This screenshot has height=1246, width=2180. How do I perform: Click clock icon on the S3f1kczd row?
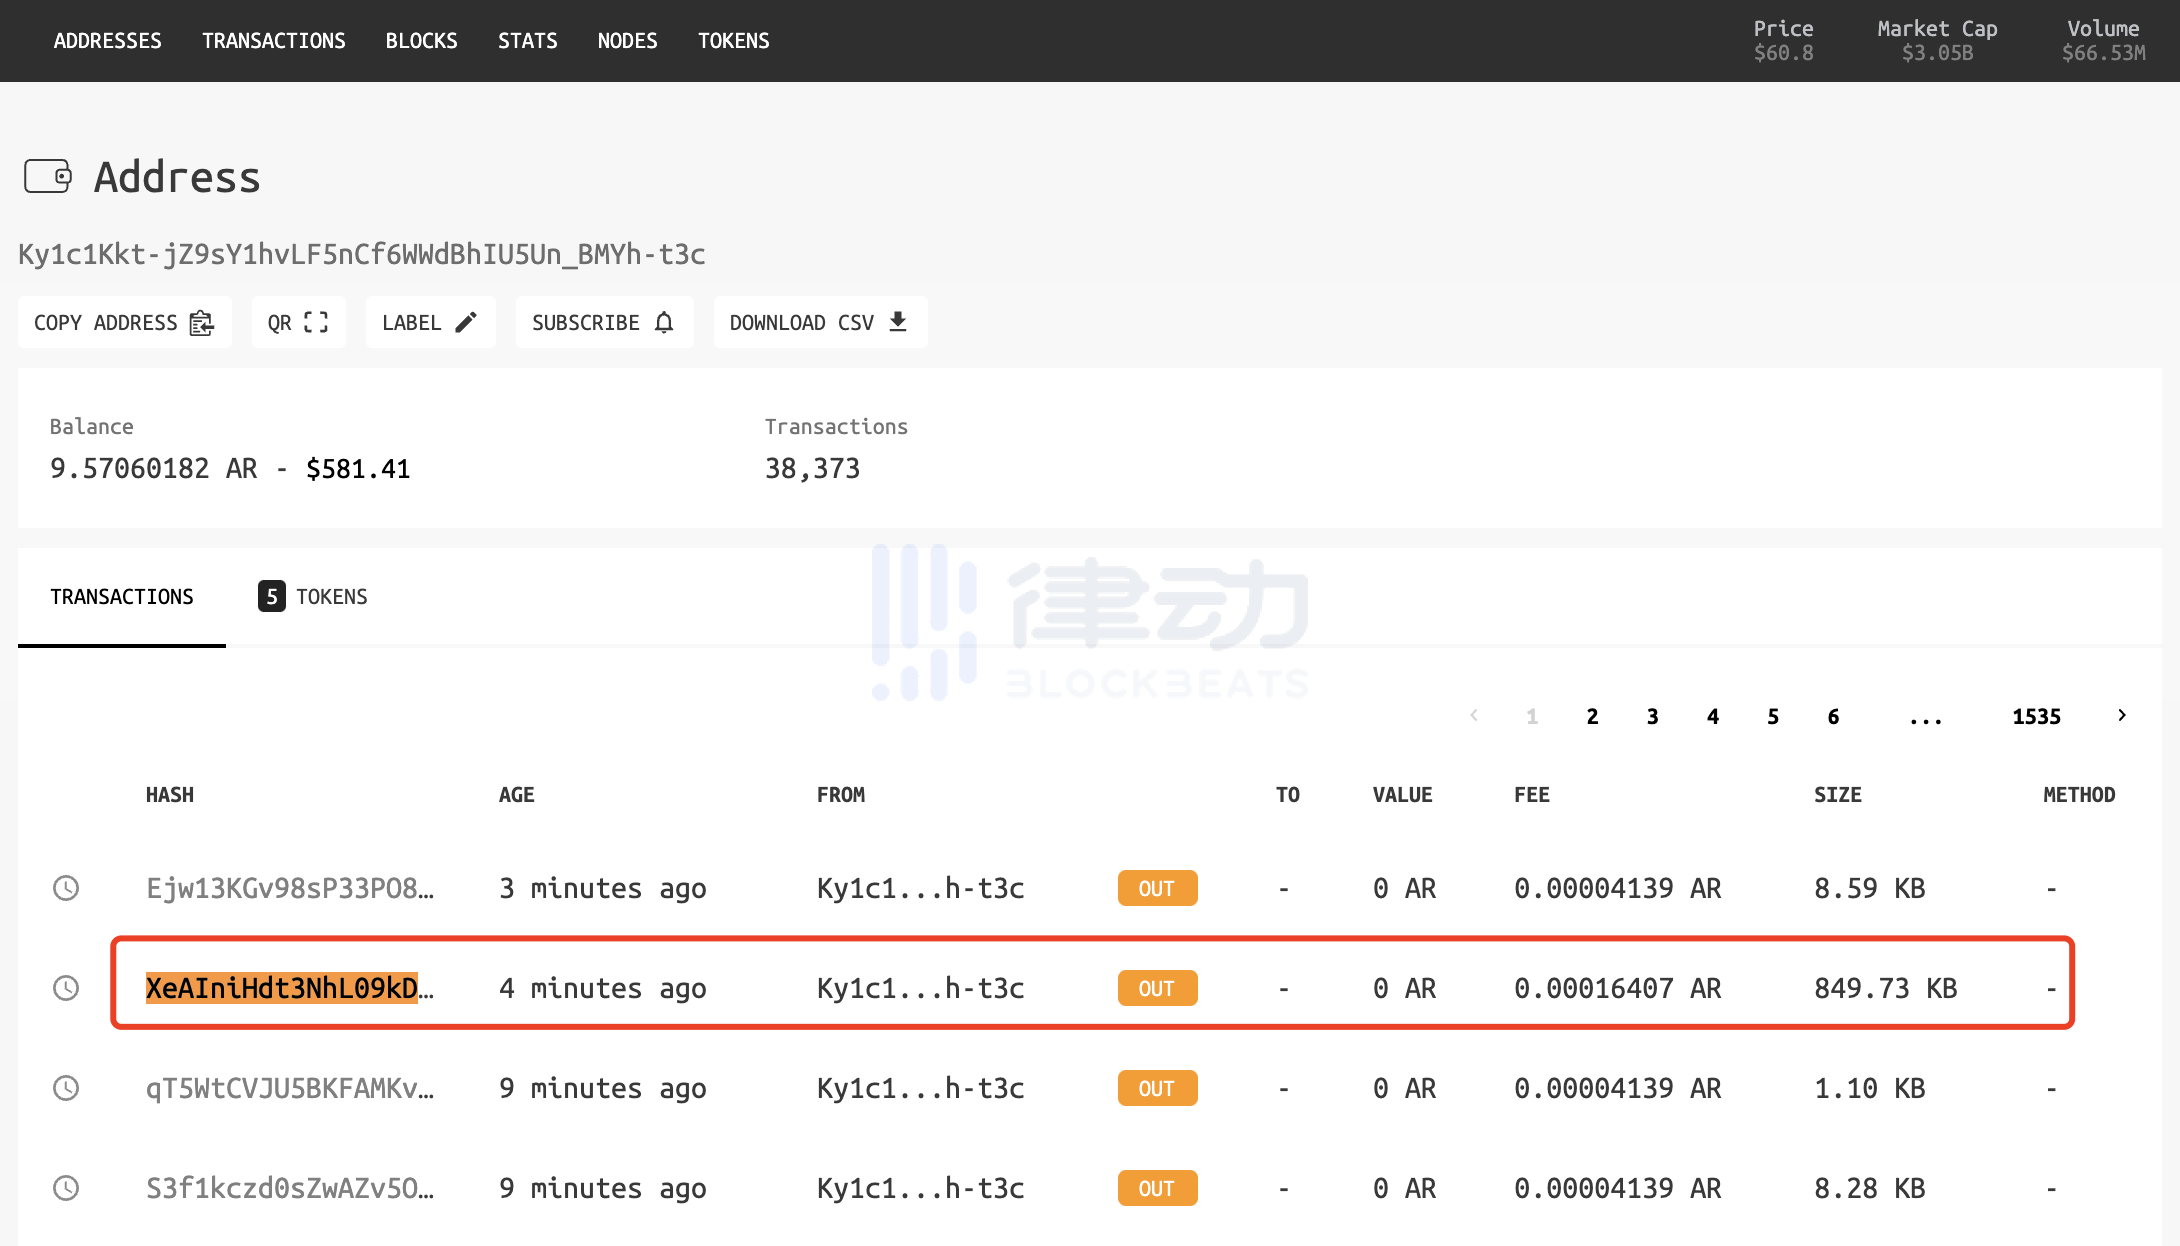[x=66, y=1188]
